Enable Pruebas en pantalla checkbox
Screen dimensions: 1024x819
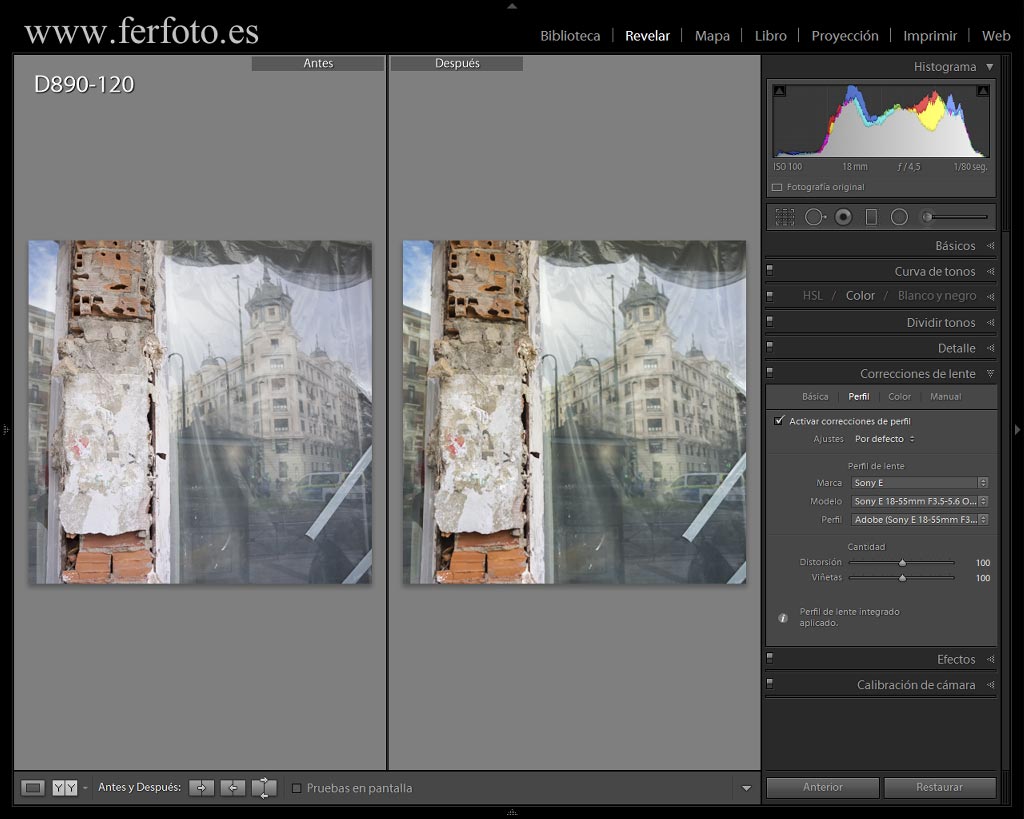(296, 788)
